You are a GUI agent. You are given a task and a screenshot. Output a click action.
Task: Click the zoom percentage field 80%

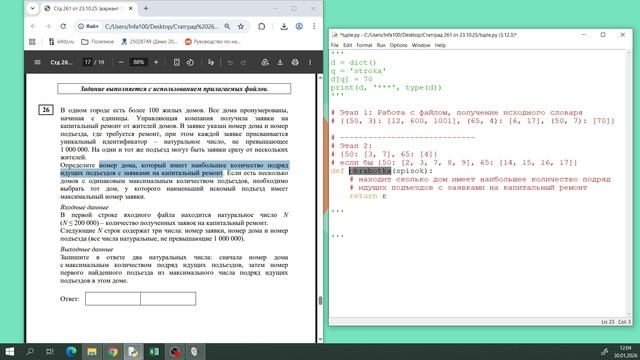click(139, 62)
